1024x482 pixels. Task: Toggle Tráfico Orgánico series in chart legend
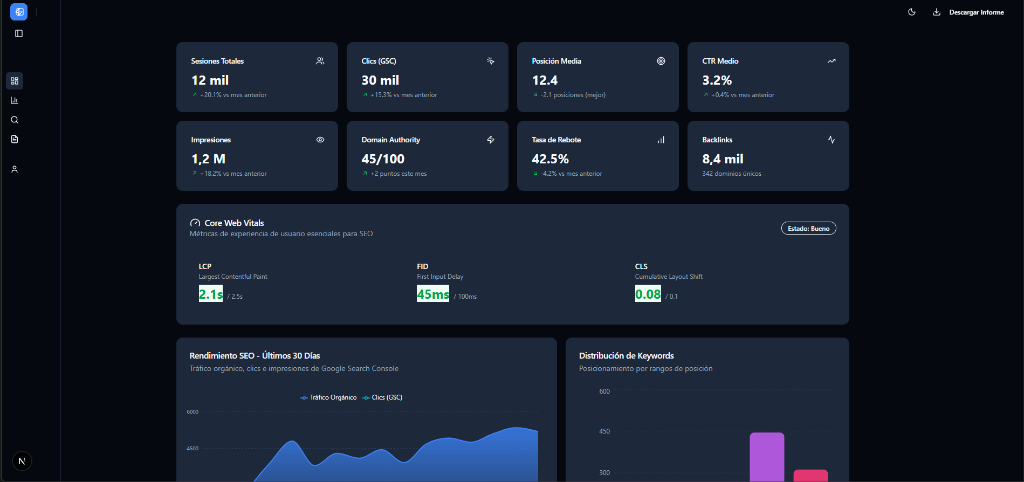click(x=328, y=397)
